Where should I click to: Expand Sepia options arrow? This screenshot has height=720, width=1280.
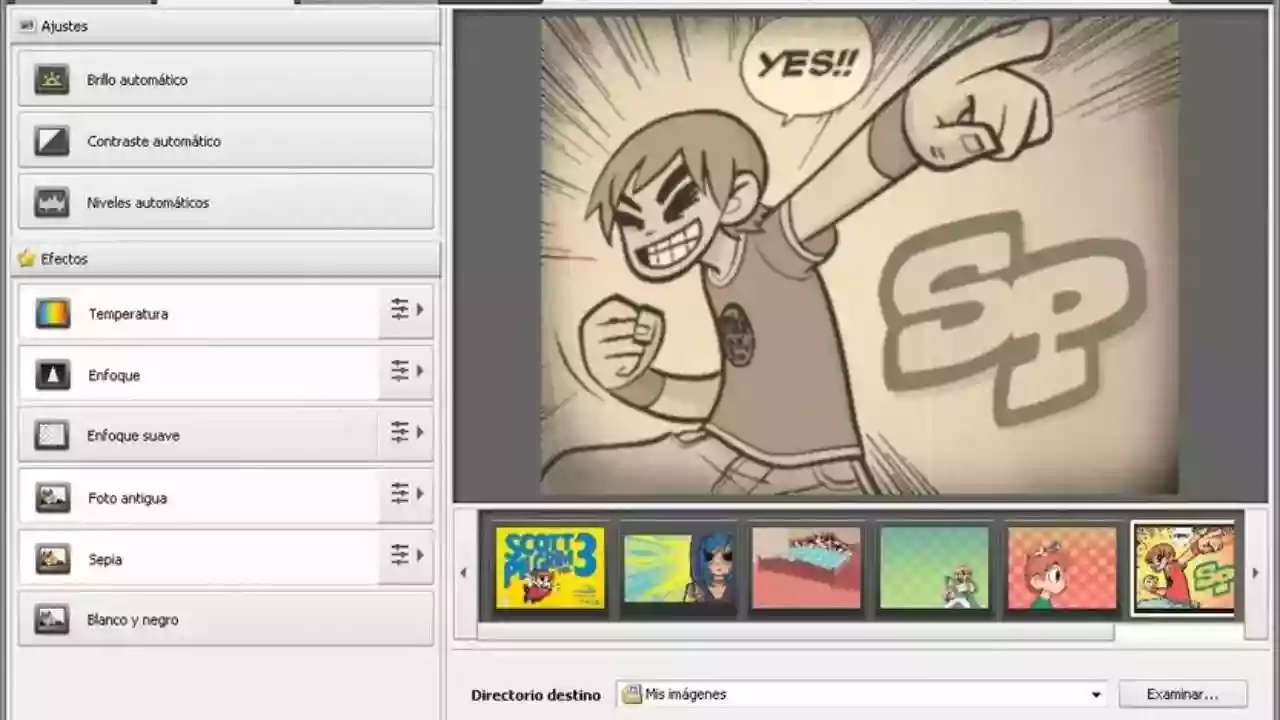click(421, 554)
